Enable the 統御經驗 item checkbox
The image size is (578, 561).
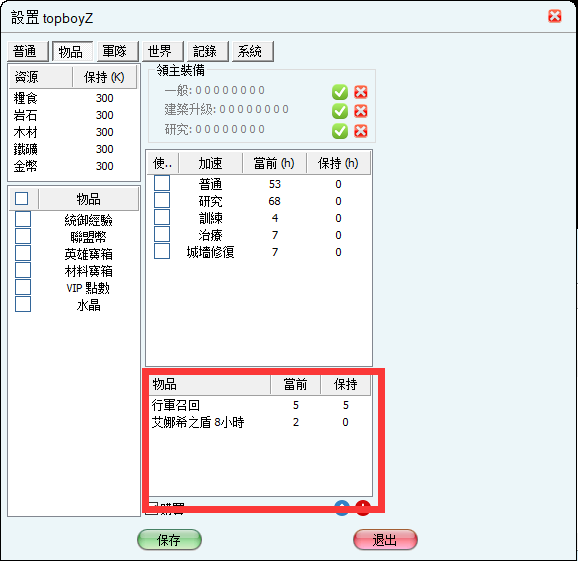[23, 219]
